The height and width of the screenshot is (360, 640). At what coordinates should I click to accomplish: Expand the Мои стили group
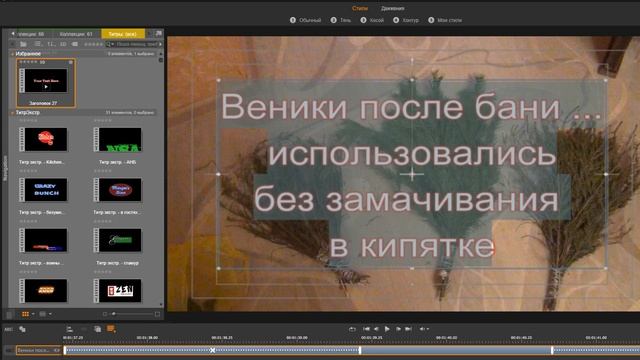click(445, 20)
